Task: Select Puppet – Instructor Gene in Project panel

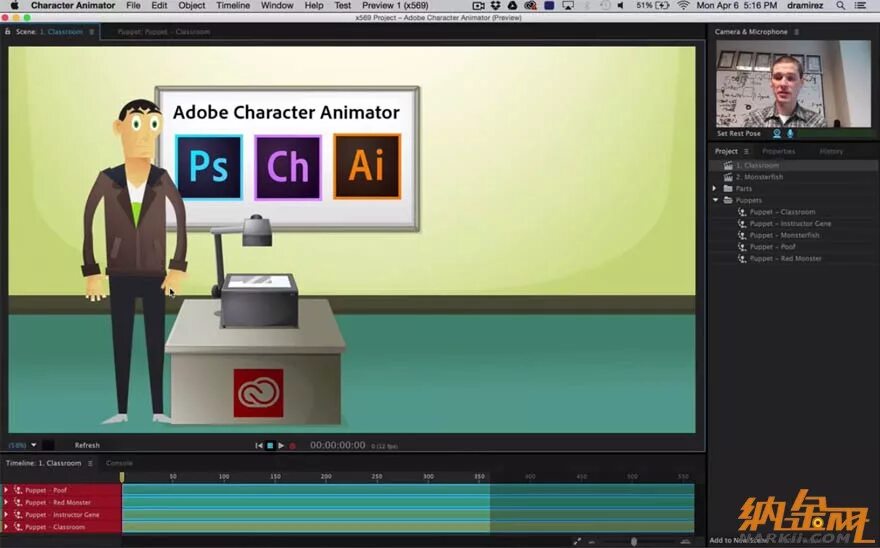Action: [x=790, y=224]
